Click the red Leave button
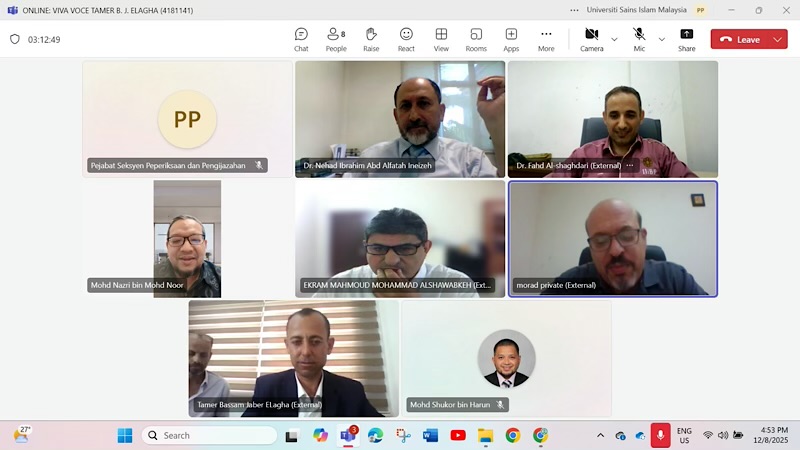The height and width of the screenshot is (450, 800). 740,39
